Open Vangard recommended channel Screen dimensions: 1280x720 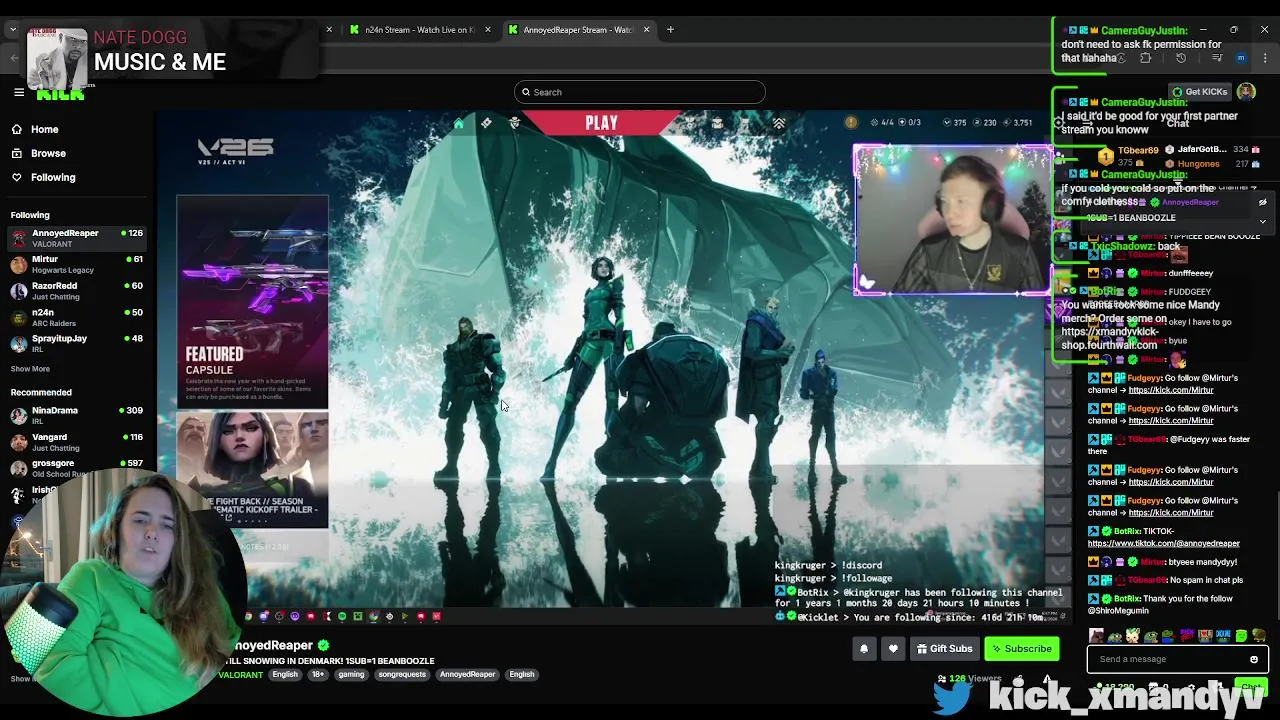(x=76, y=442)
